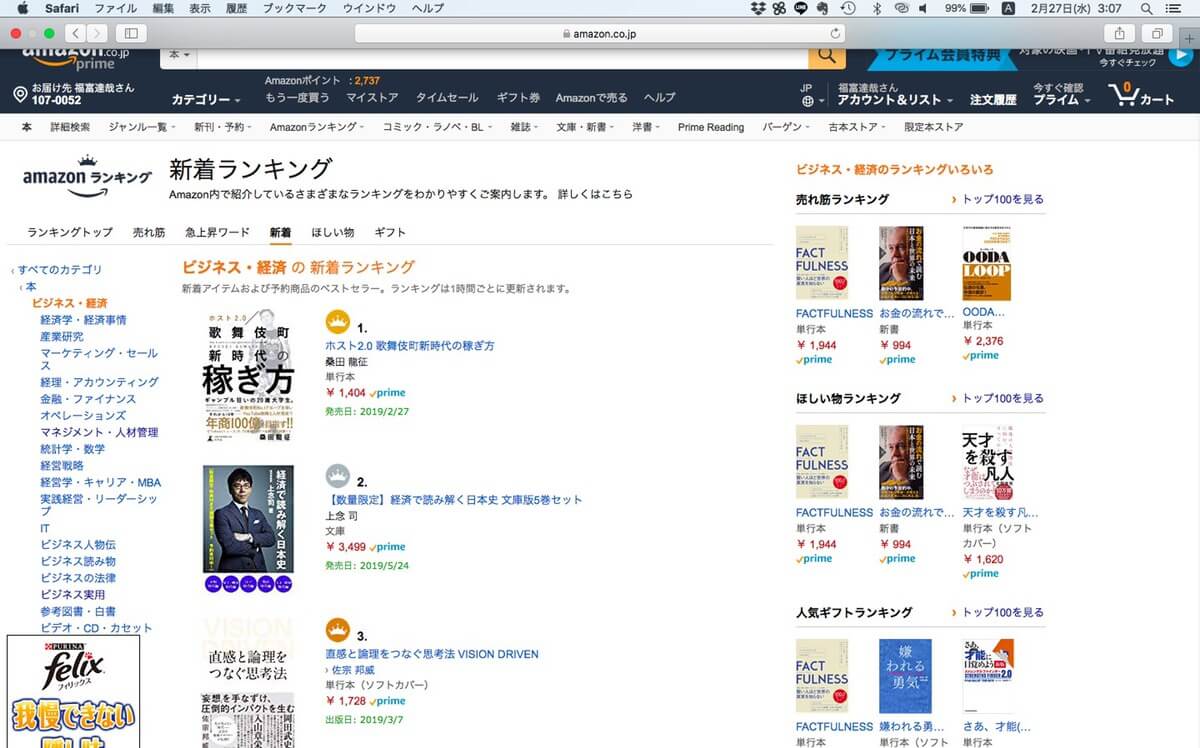This screenshot has width=1200, height=748.
Task: Expand the カテゴリー dropdown menu
Action: [205, 100]
